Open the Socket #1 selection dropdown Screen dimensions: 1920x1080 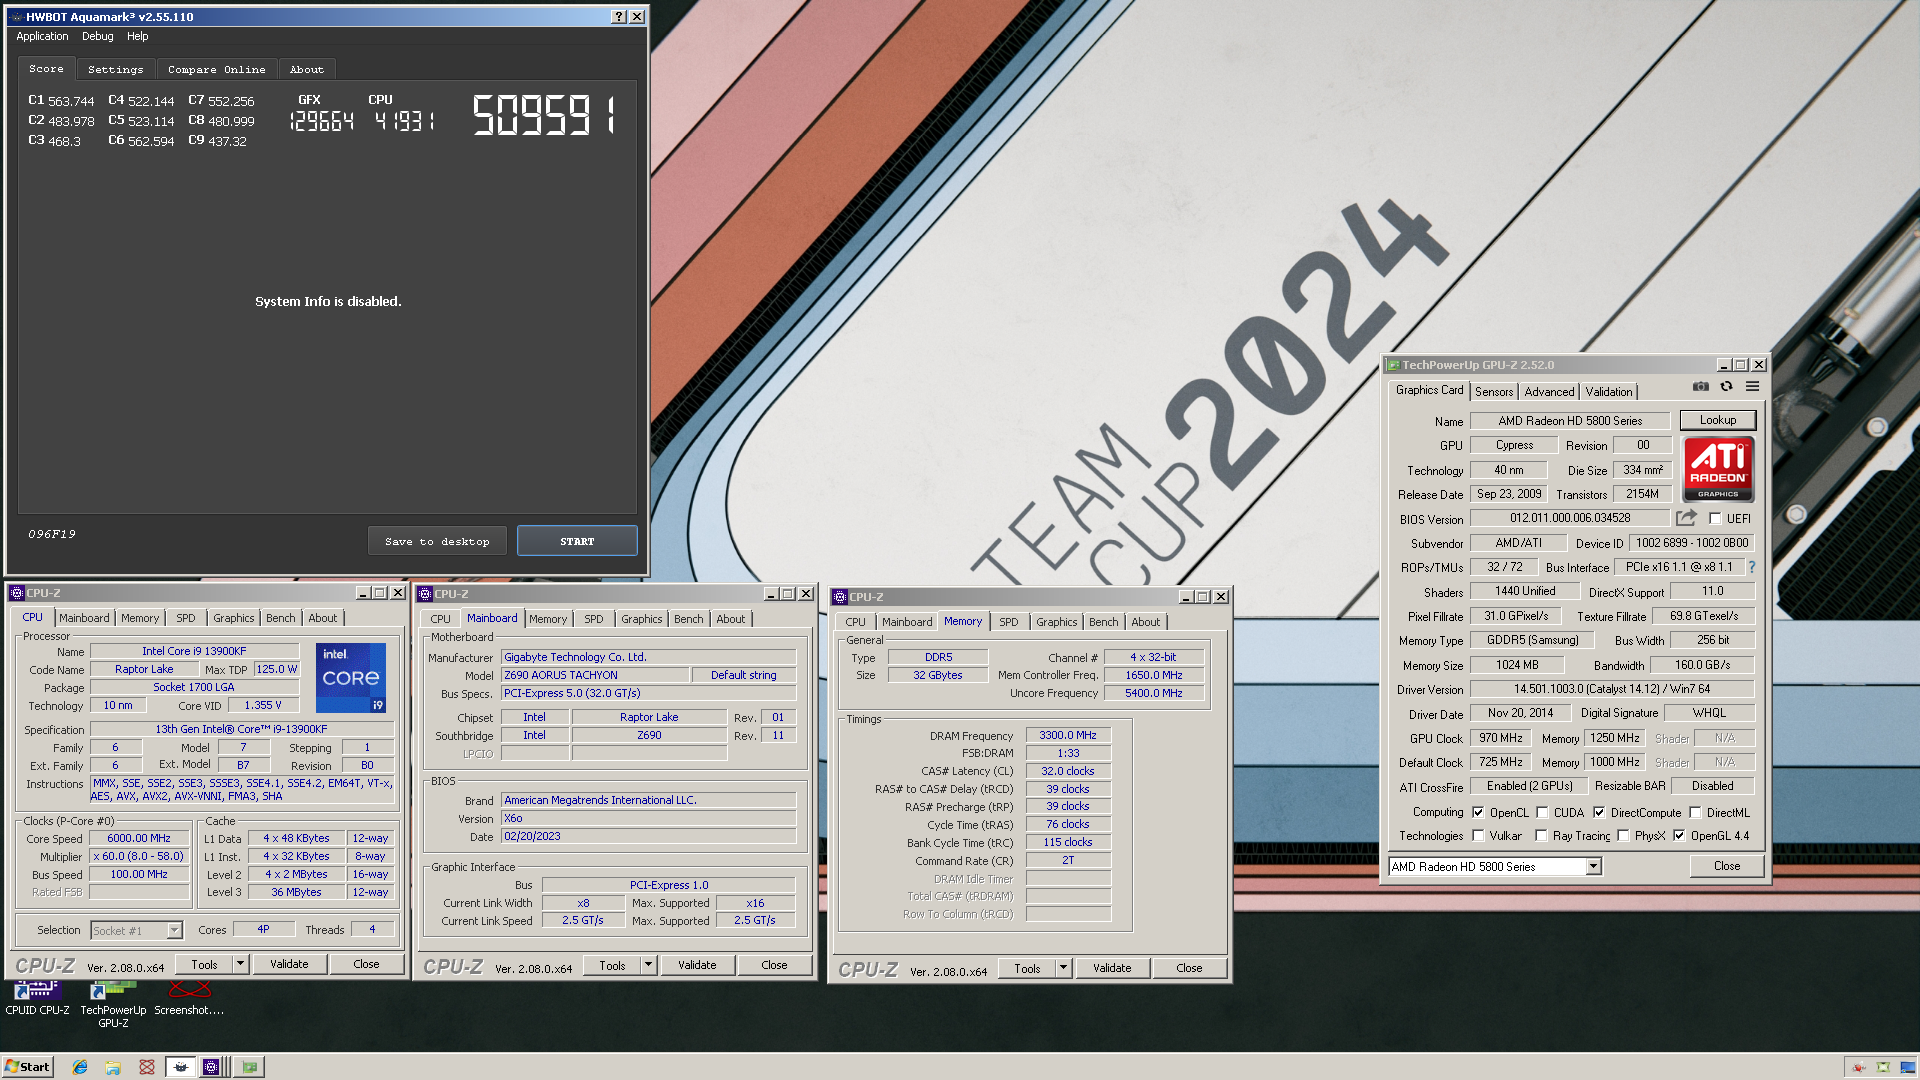pyautogui.click(x=174, y=930)
